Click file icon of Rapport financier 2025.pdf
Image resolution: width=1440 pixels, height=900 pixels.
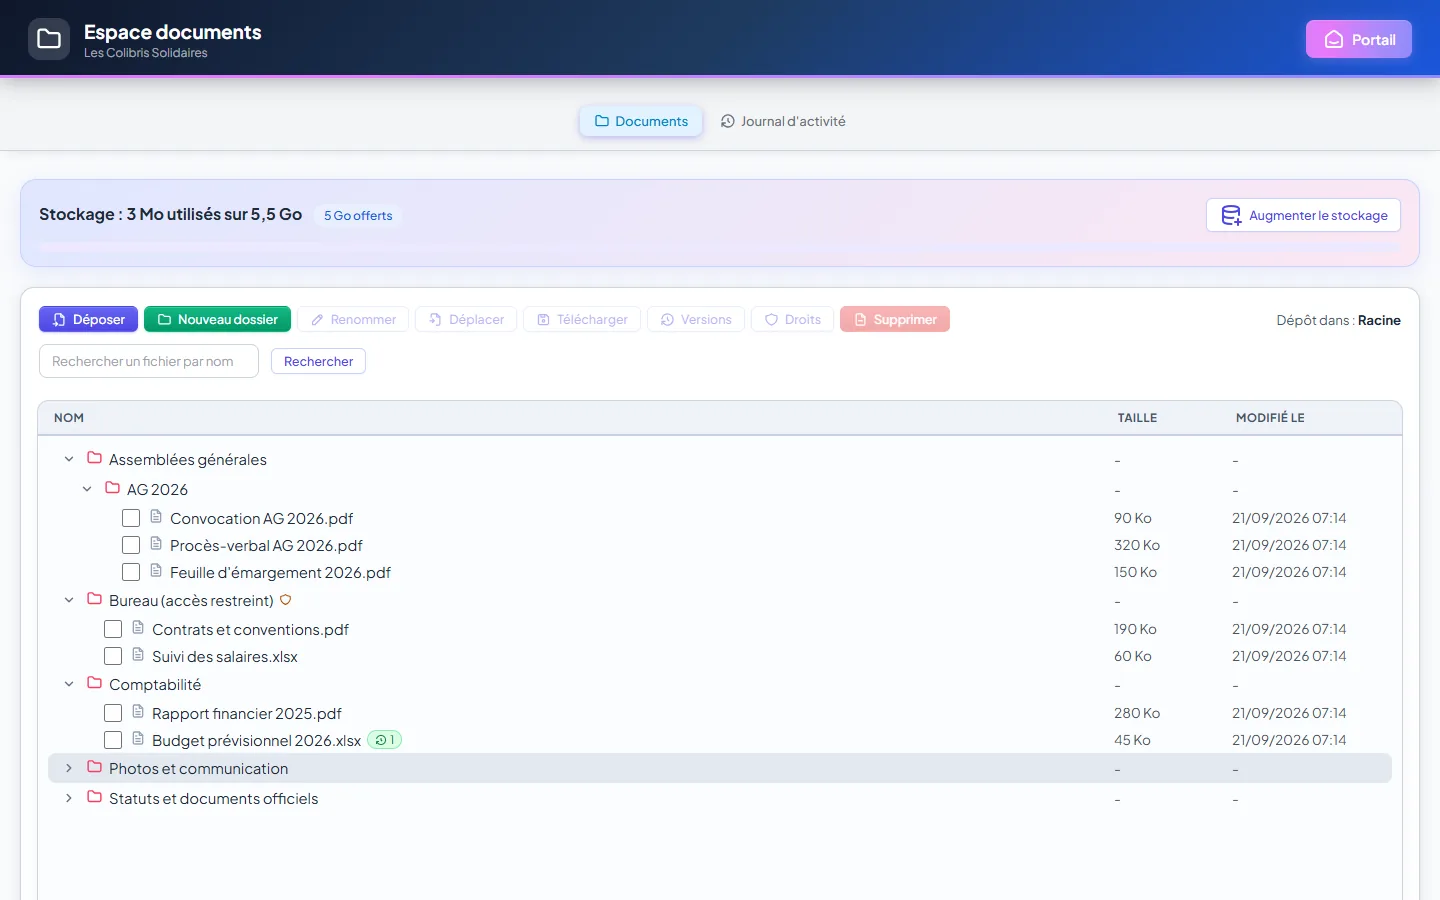tap(138, 712)
